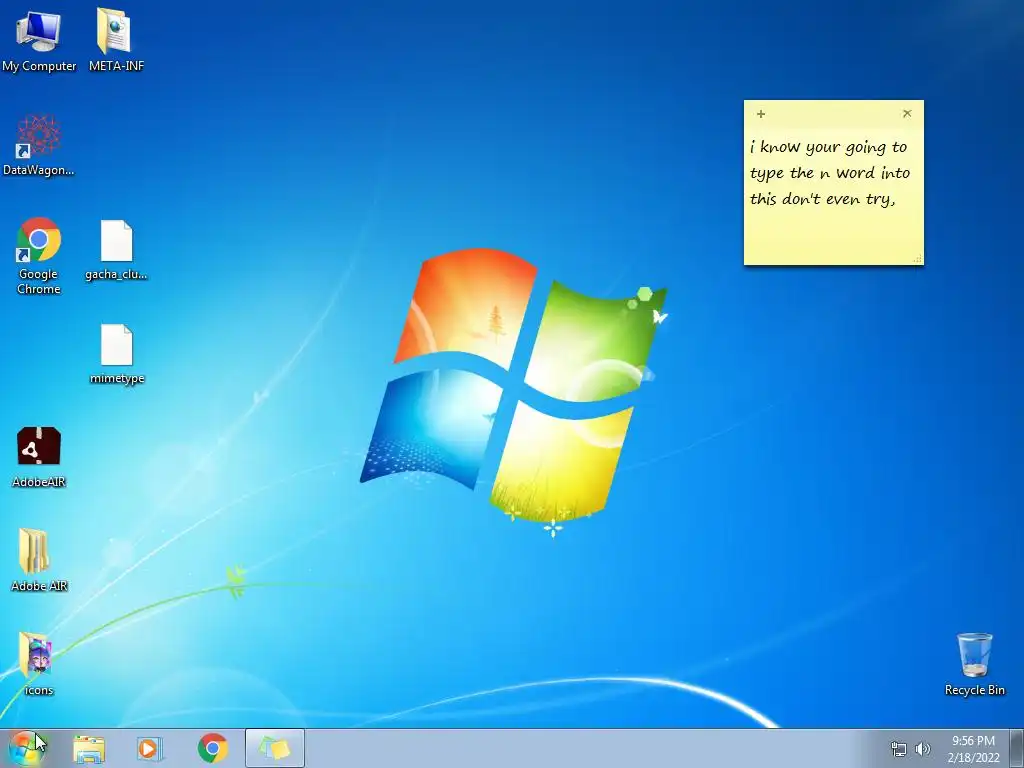Click the Show desktop button at taskbar end
1024x768 pixels.
click(1017, 748)
